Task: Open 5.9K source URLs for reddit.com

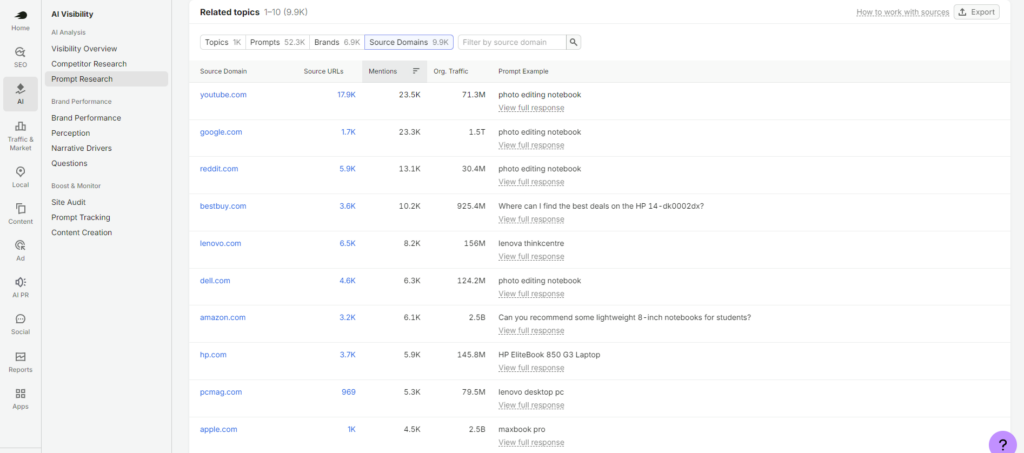Action: coord(347,168)
